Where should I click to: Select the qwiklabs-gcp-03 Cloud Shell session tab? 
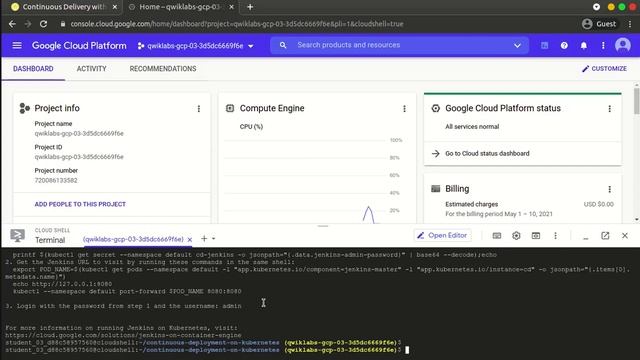click(133, 239)
